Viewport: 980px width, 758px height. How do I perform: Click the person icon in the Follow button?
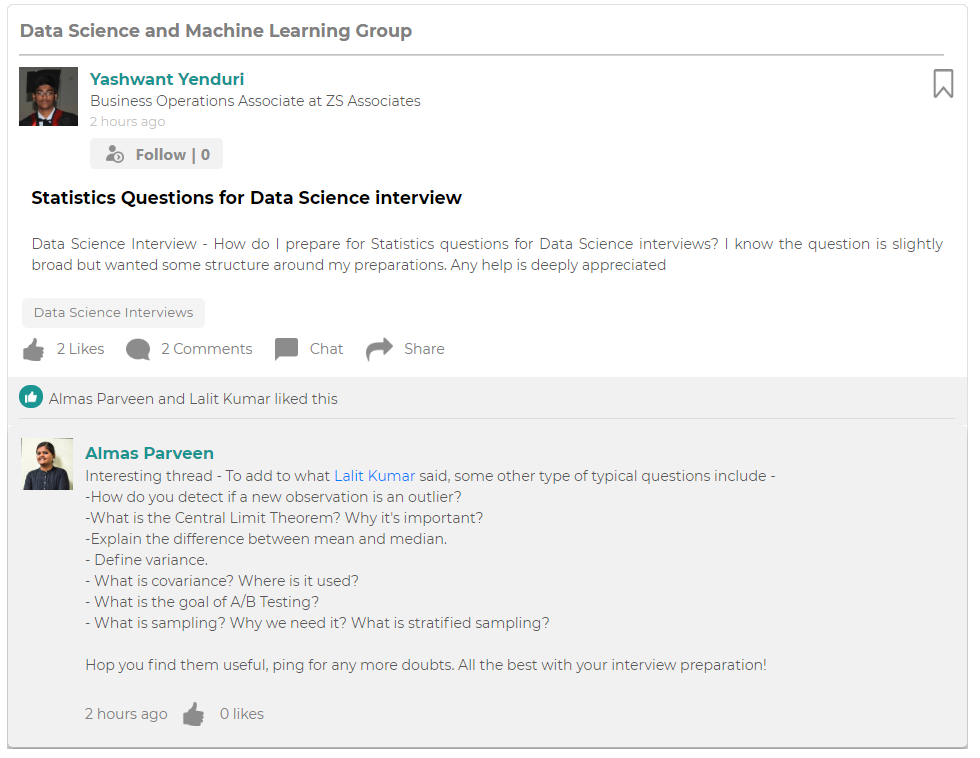point(115,155)
